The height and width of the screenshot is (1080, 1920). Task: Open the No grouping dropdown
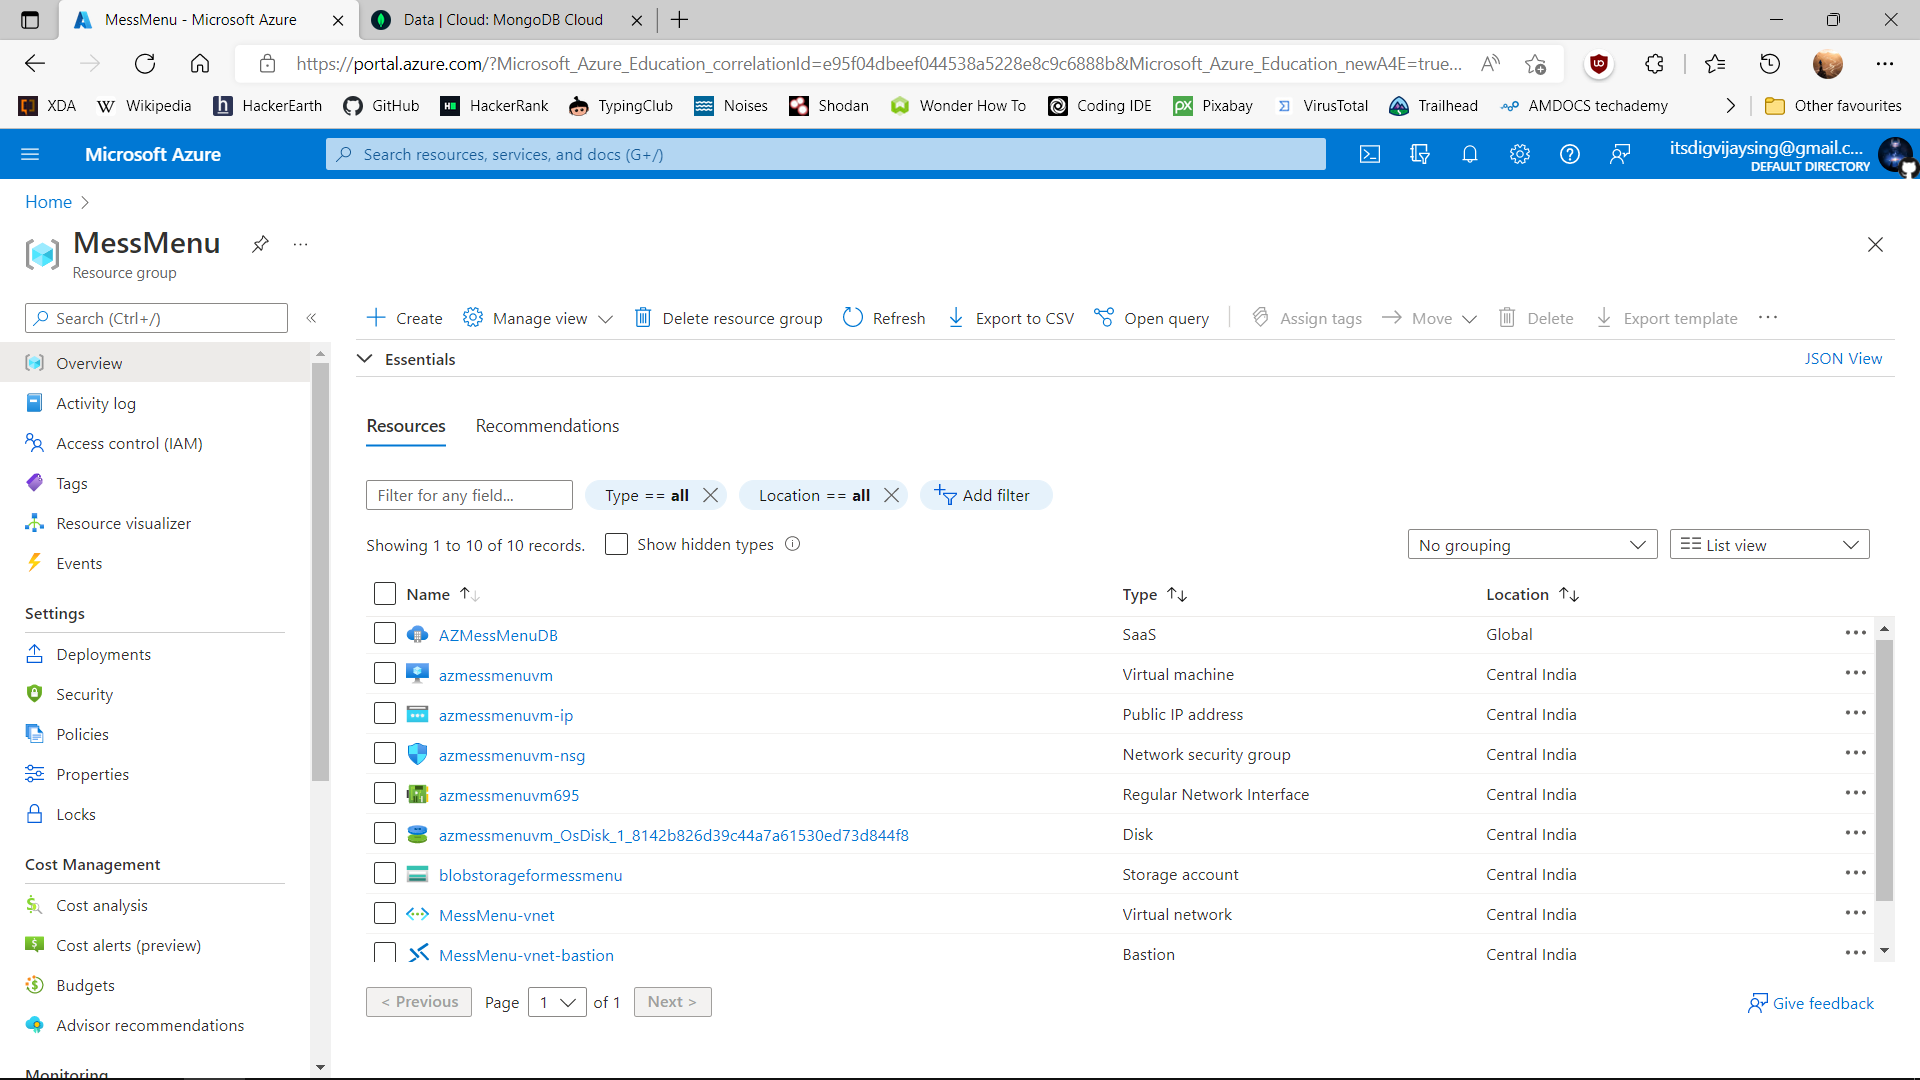(1532, 544)
